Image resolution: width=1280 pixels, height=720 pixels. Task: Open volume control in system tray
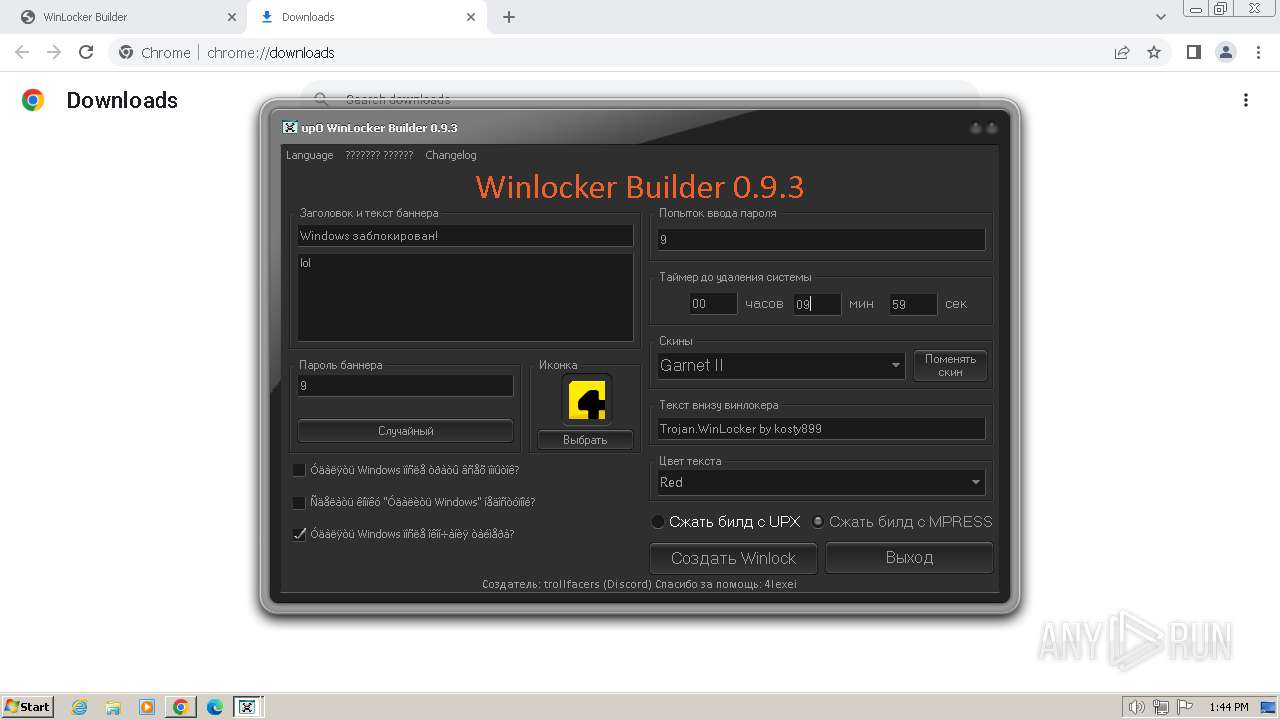(1136, 707)
